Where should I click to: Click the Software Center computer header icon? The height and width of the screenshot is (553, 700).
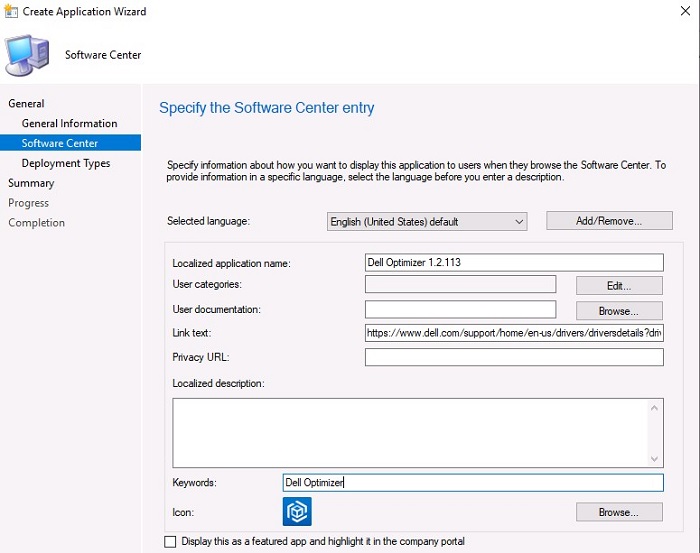(27, 55)
